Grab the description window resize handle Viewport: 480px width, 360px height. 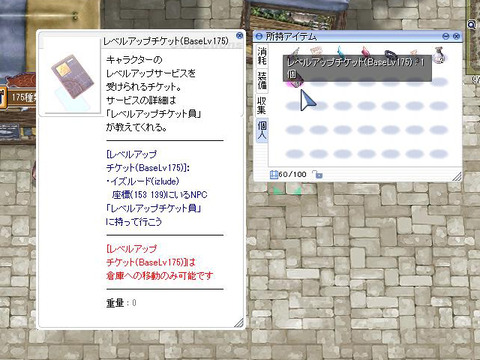(239, 323)
